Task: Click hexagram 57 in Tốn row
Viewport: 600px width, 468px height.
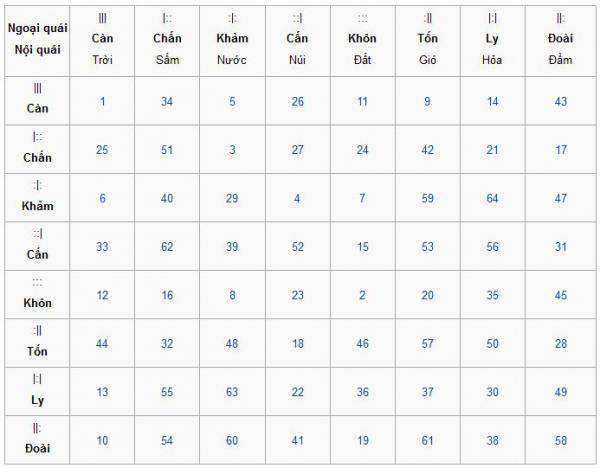Action: pyautogui.click(x=427, y=343)
